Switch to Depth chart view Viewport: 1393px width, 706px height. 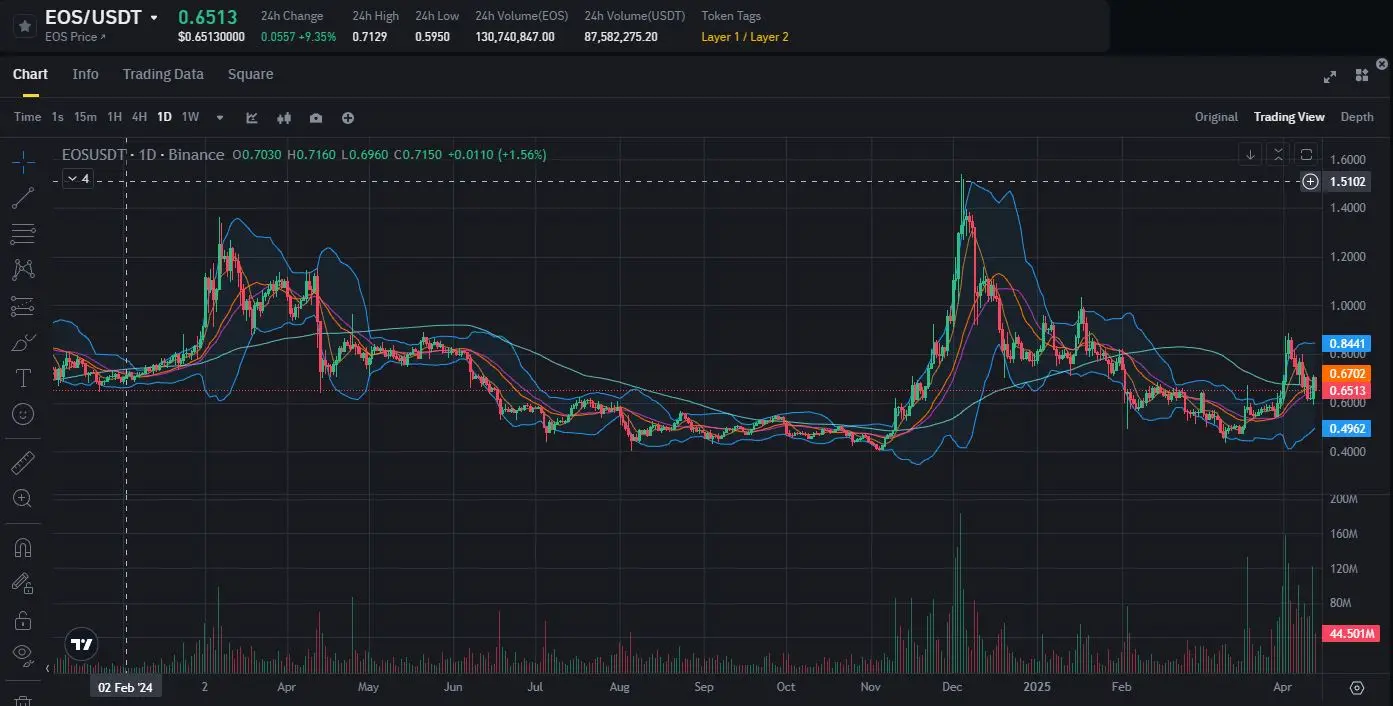pyautogui.click(x=1357, y=117)
